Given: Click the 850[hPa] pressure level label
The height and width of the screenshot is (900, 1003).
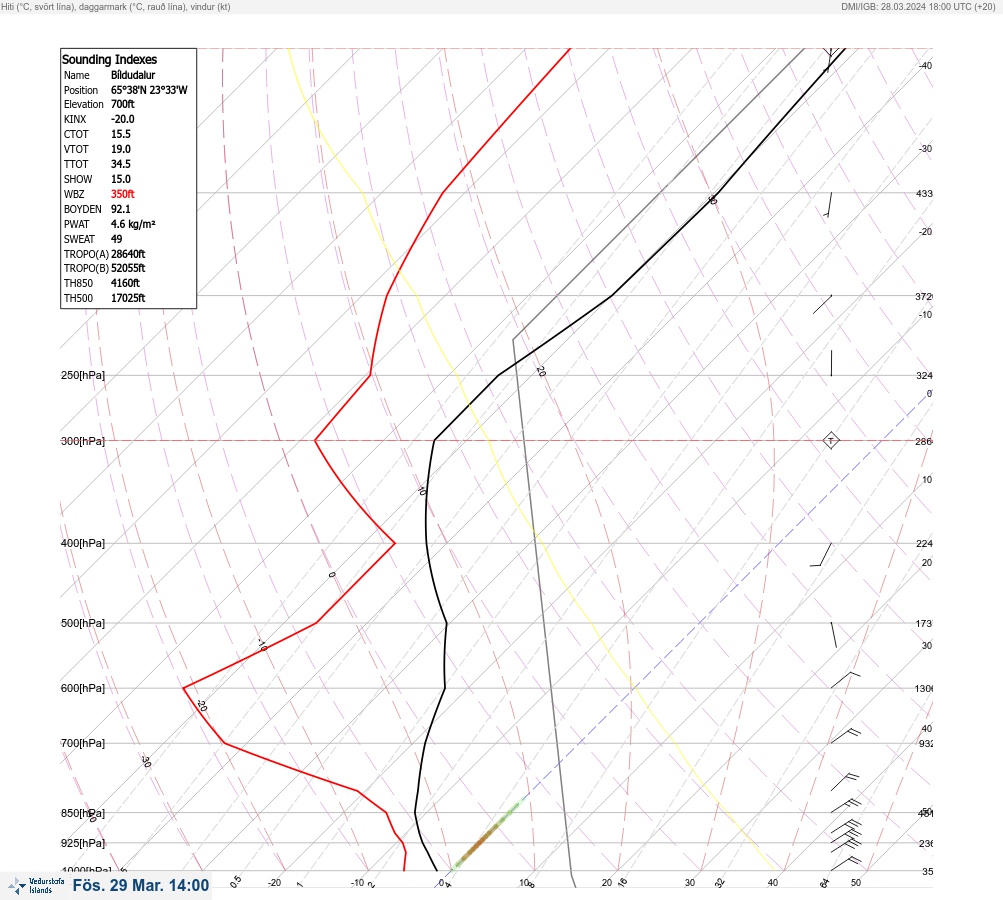Looking at the screenshot, I should (x=83, y=813).
